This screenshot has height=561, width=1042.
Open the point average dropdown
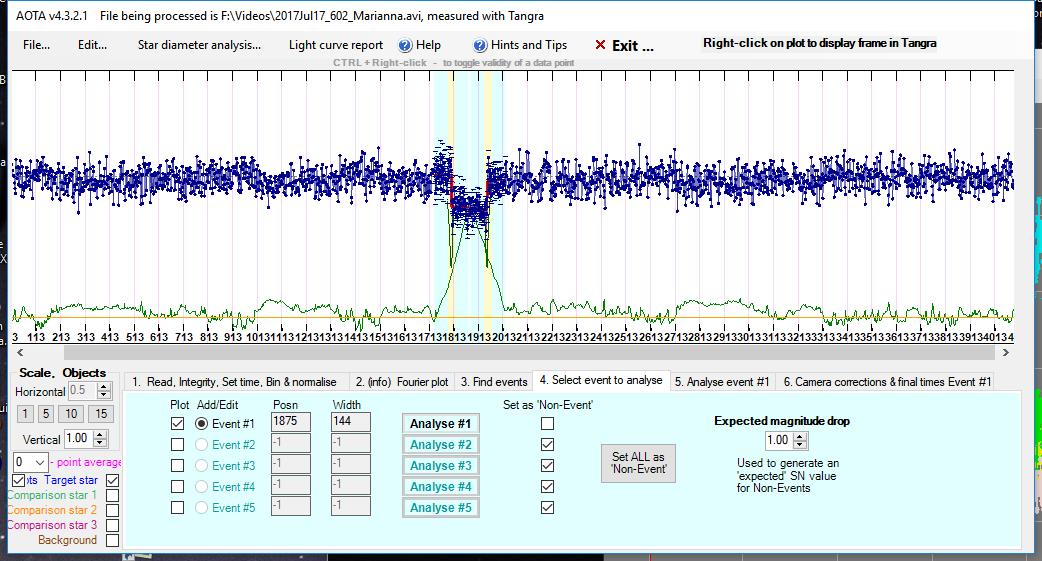39,462
